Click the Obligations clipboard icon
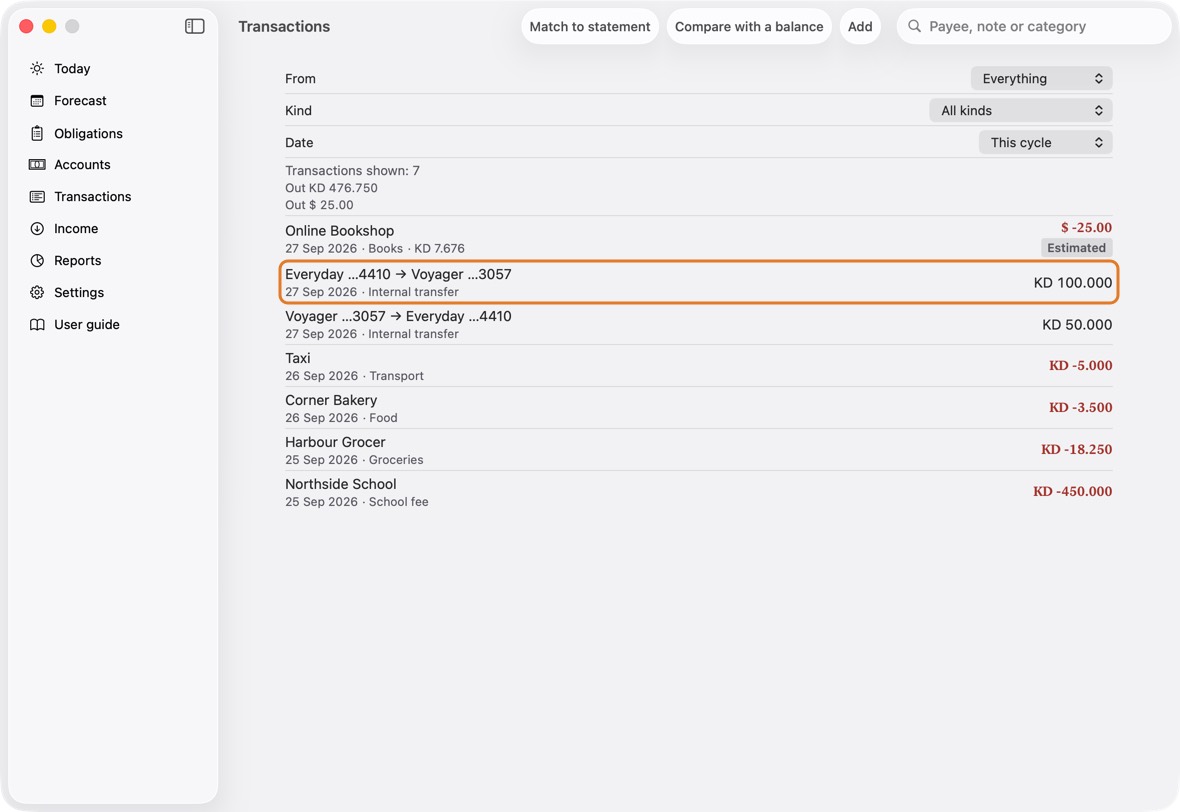1180x812 pixels. pyautogui.click(x=37, y=133)
